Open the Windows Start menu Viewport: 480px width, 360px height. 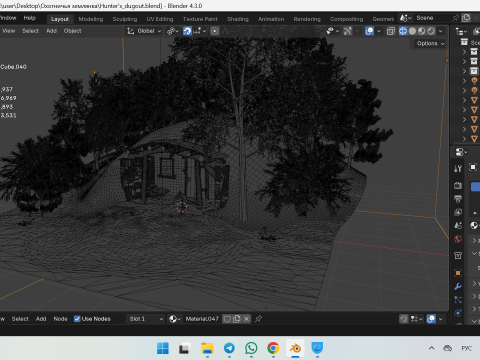(x=163, y=348)
